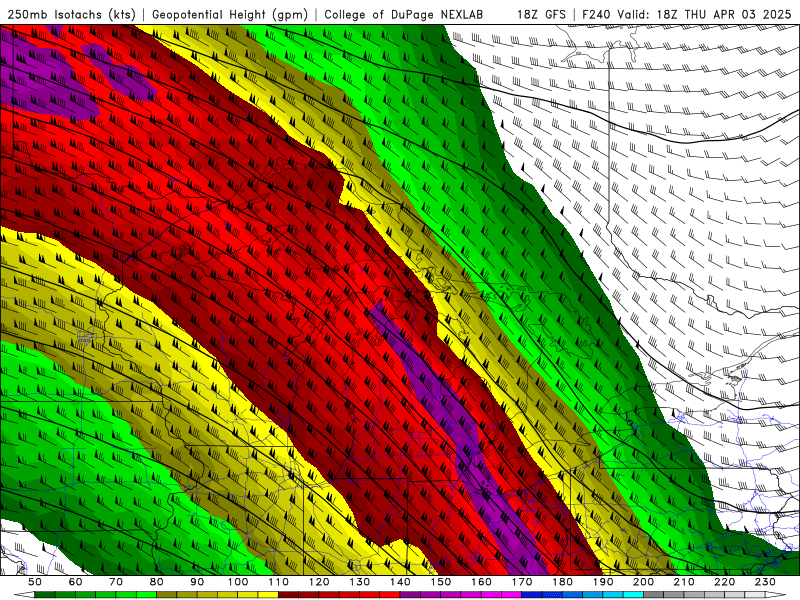Click the '210' value on color scale

click(x=684, y=582)
